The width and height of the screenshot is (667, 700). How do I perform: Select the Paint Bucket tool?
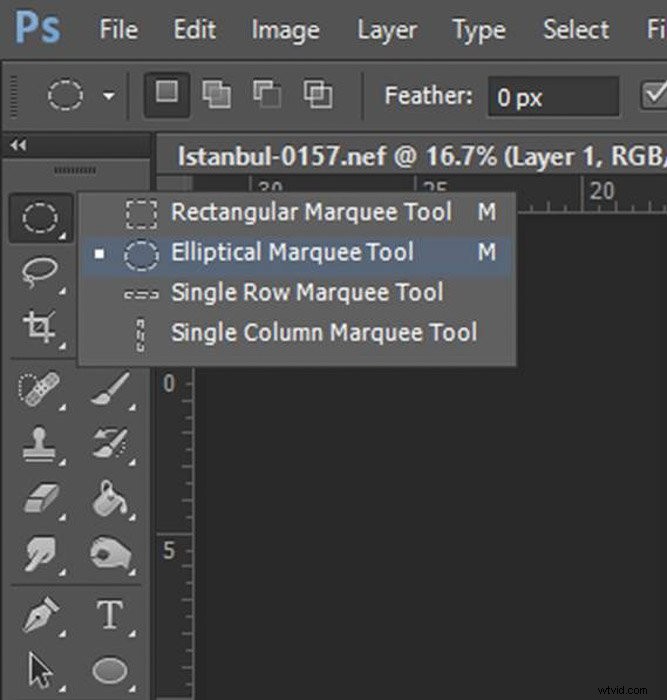(111, 499)
